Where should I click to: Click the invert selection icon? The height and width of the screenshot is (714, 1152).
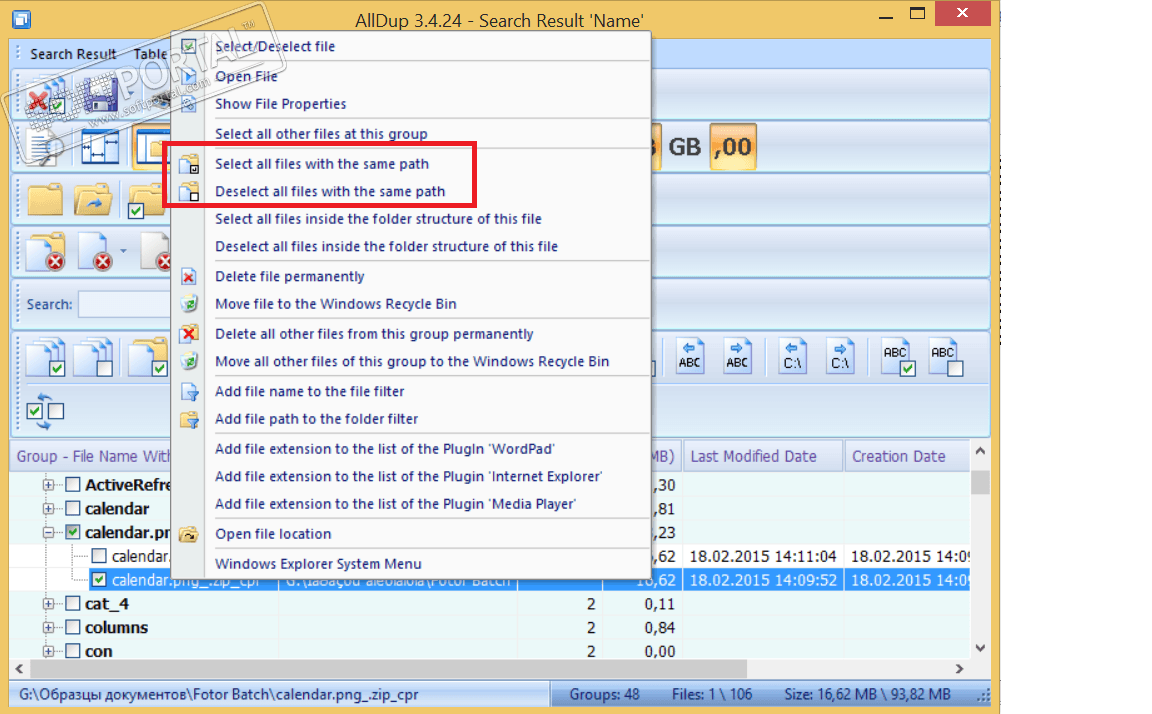tap(45, 411)
